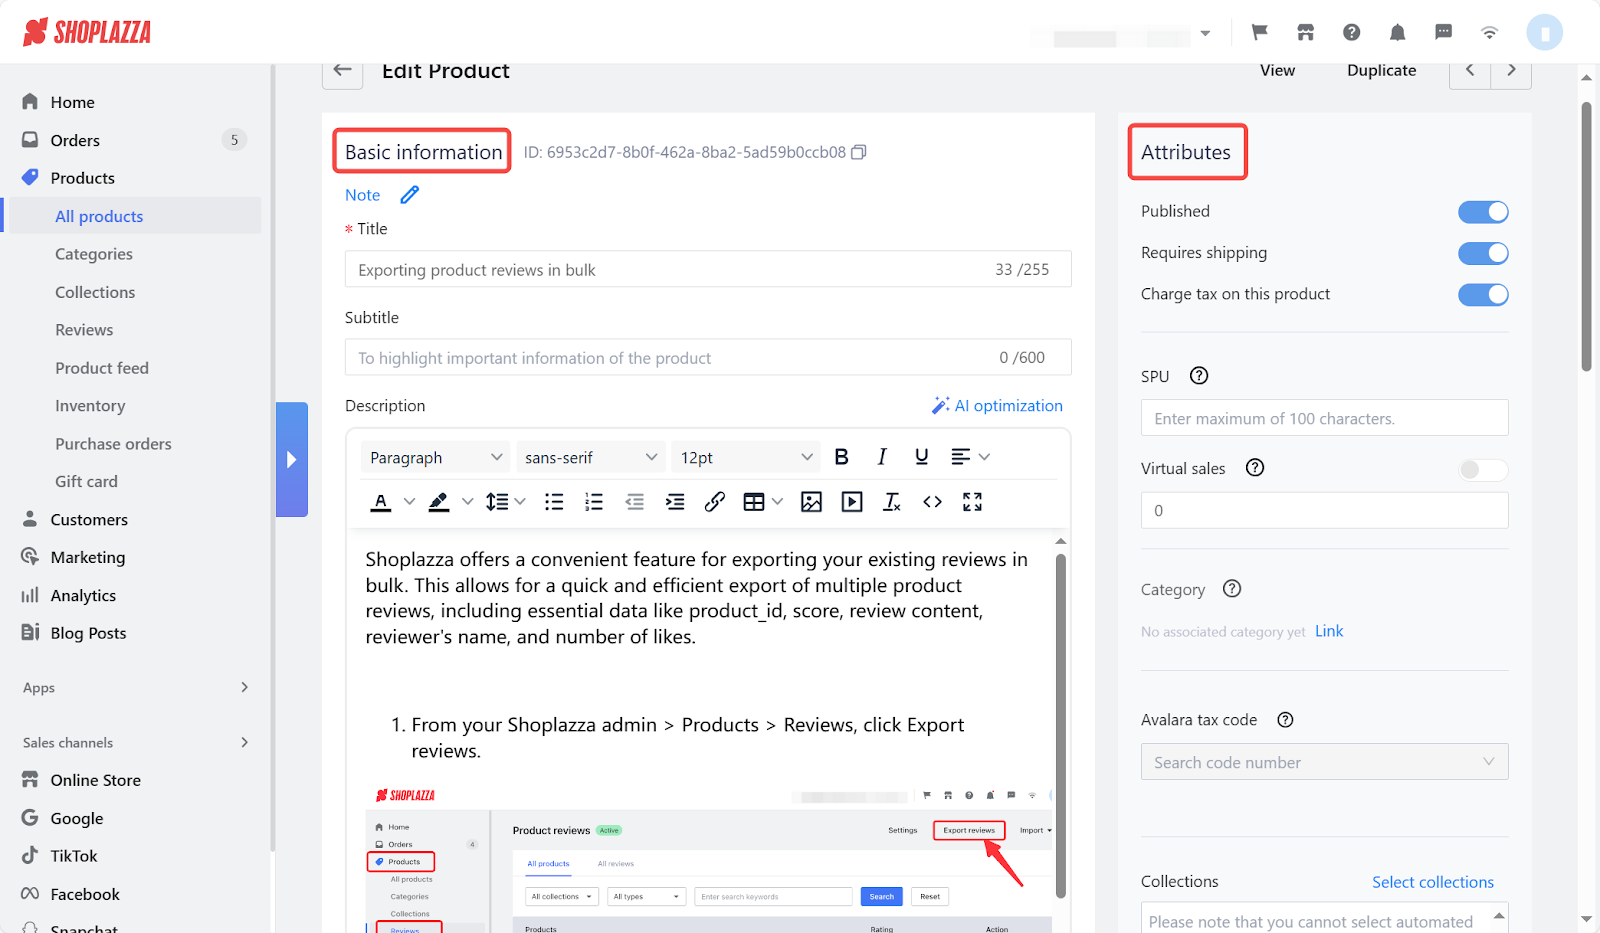Screen dimensions: 1600x933
Task: Decrease indent in the editor
Action: click(635, 502)
